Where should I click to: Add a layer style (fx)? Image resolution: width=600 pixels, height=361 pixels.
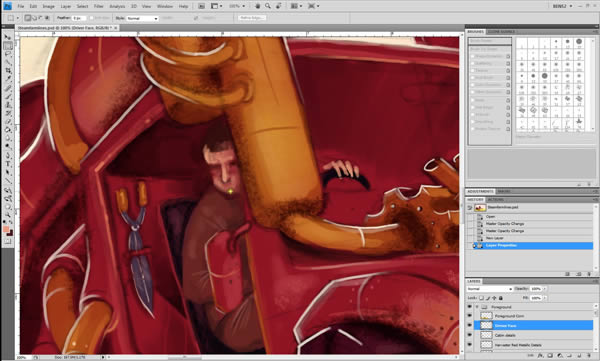tap(540, 356)
